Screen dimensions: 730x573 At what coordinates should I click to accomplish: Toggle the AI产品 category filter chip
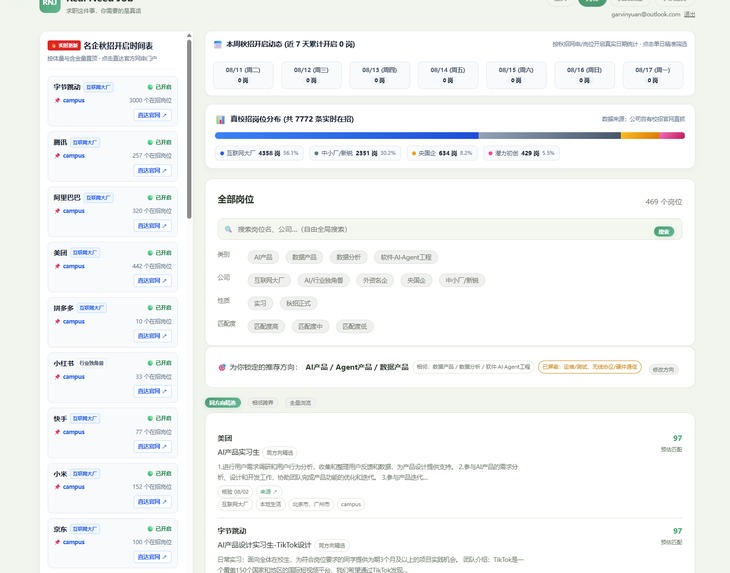coord(264,257)
